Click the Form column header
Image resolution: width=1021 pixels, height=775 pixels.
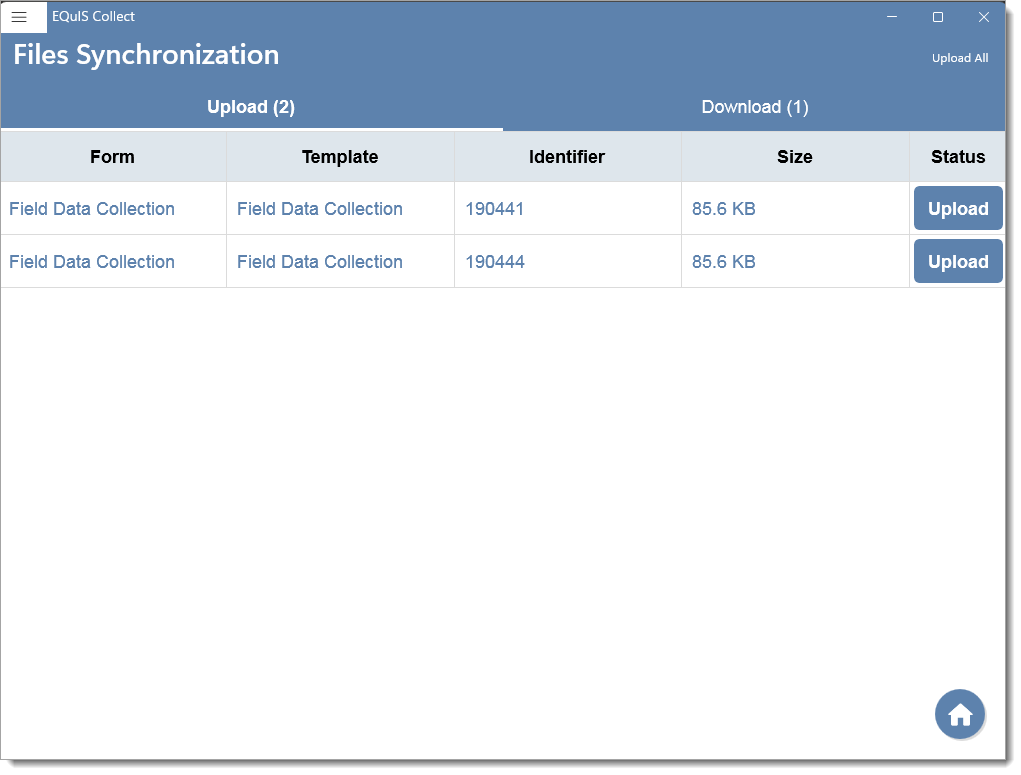tap(113, 157)
